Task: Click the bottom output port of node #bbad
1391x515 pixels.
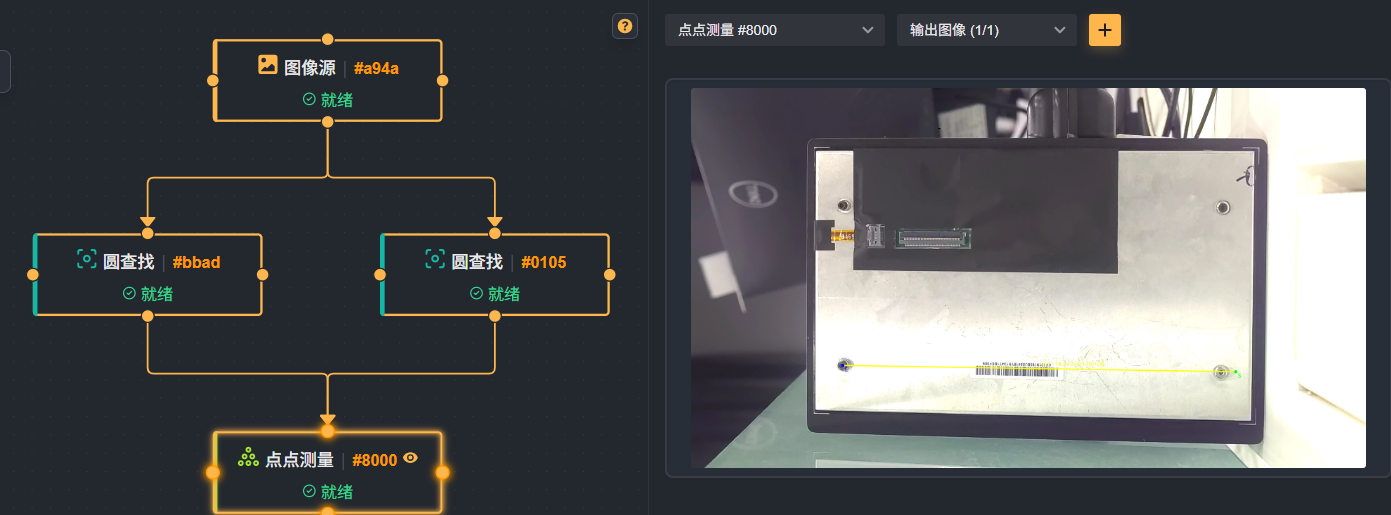Action: (x=148, y=315)
